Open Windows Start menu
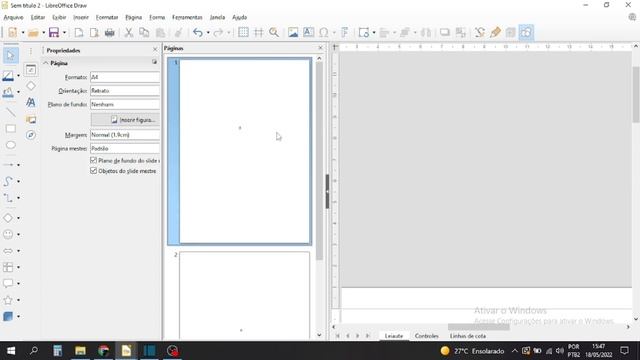640x360 pixels. 11,351
